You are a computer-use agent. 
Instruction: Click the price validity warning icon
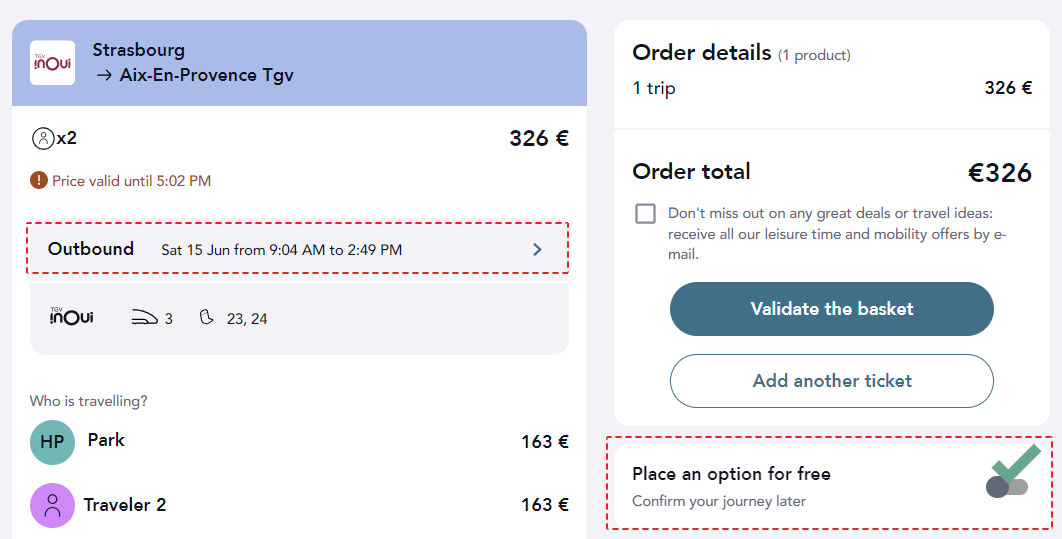pyautogui.click(x=39, y=180)
